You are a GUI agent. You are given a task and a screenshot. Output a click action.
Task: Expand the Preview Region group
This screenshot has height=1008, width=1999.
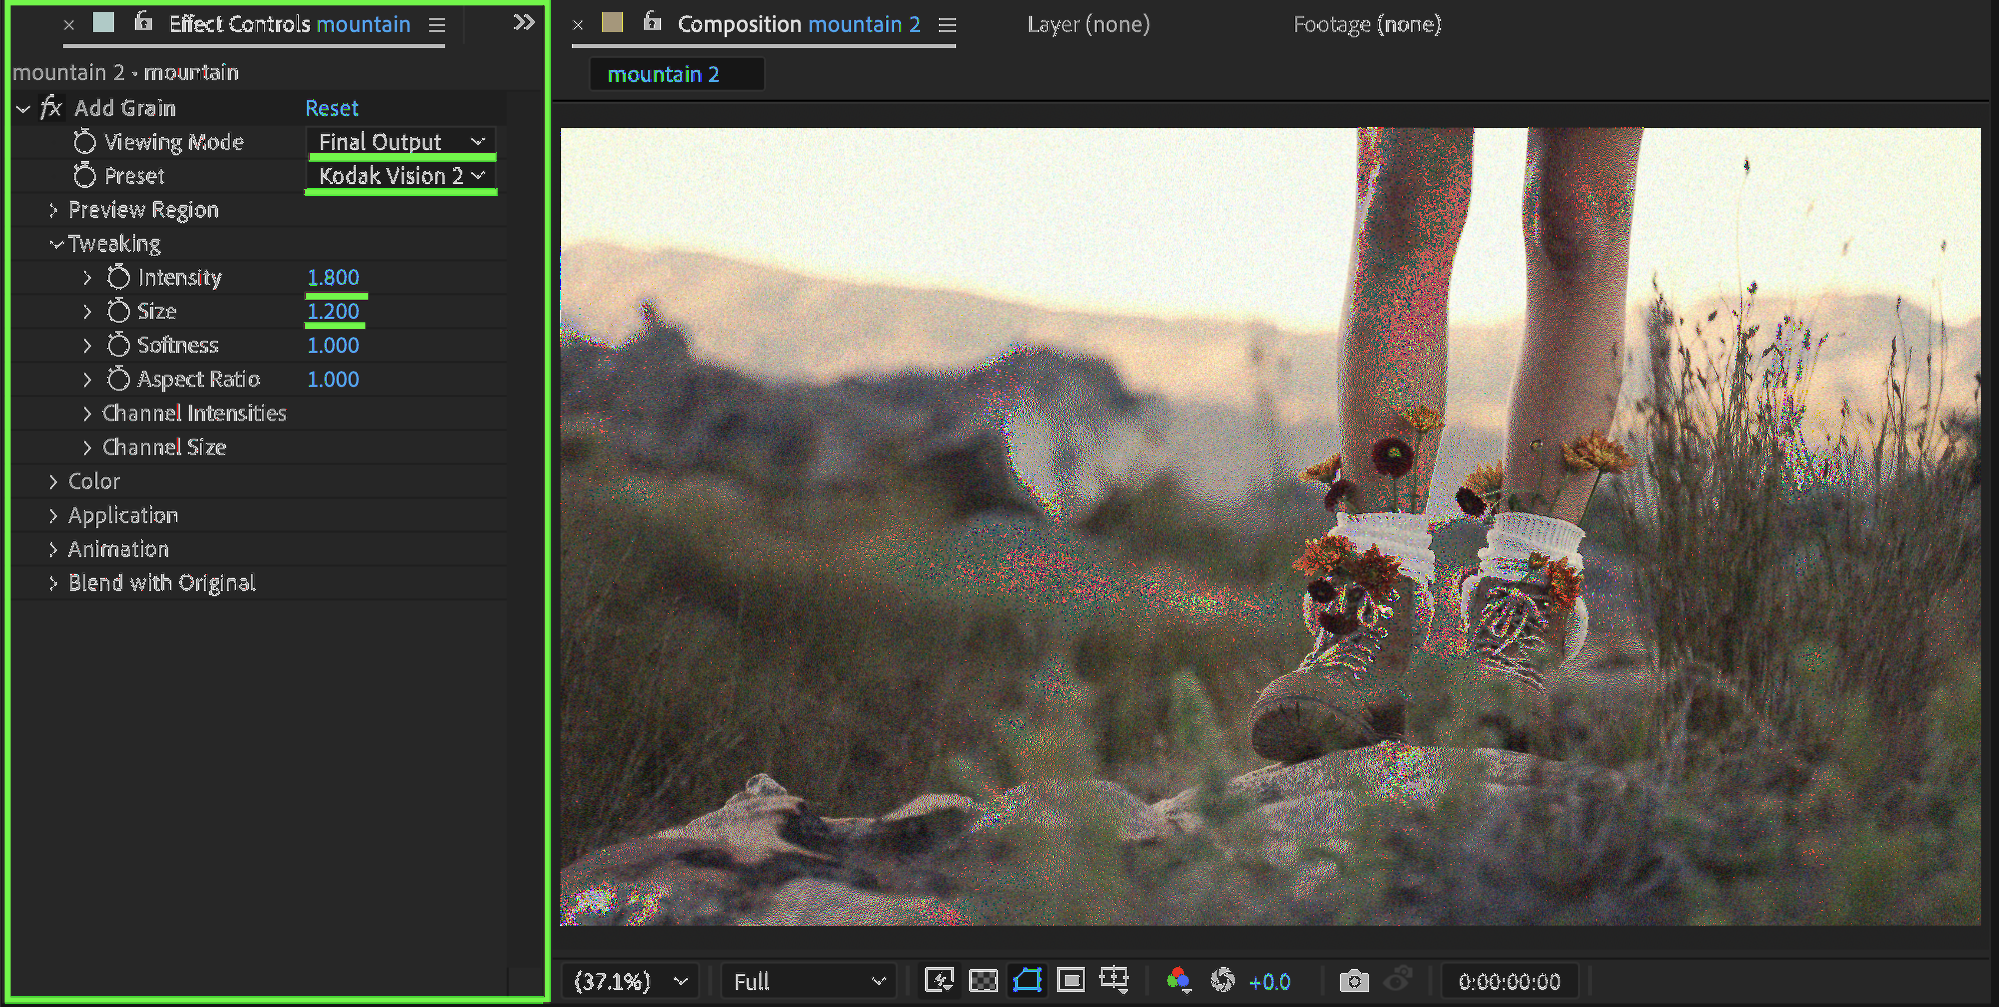(x=53, y=210)
